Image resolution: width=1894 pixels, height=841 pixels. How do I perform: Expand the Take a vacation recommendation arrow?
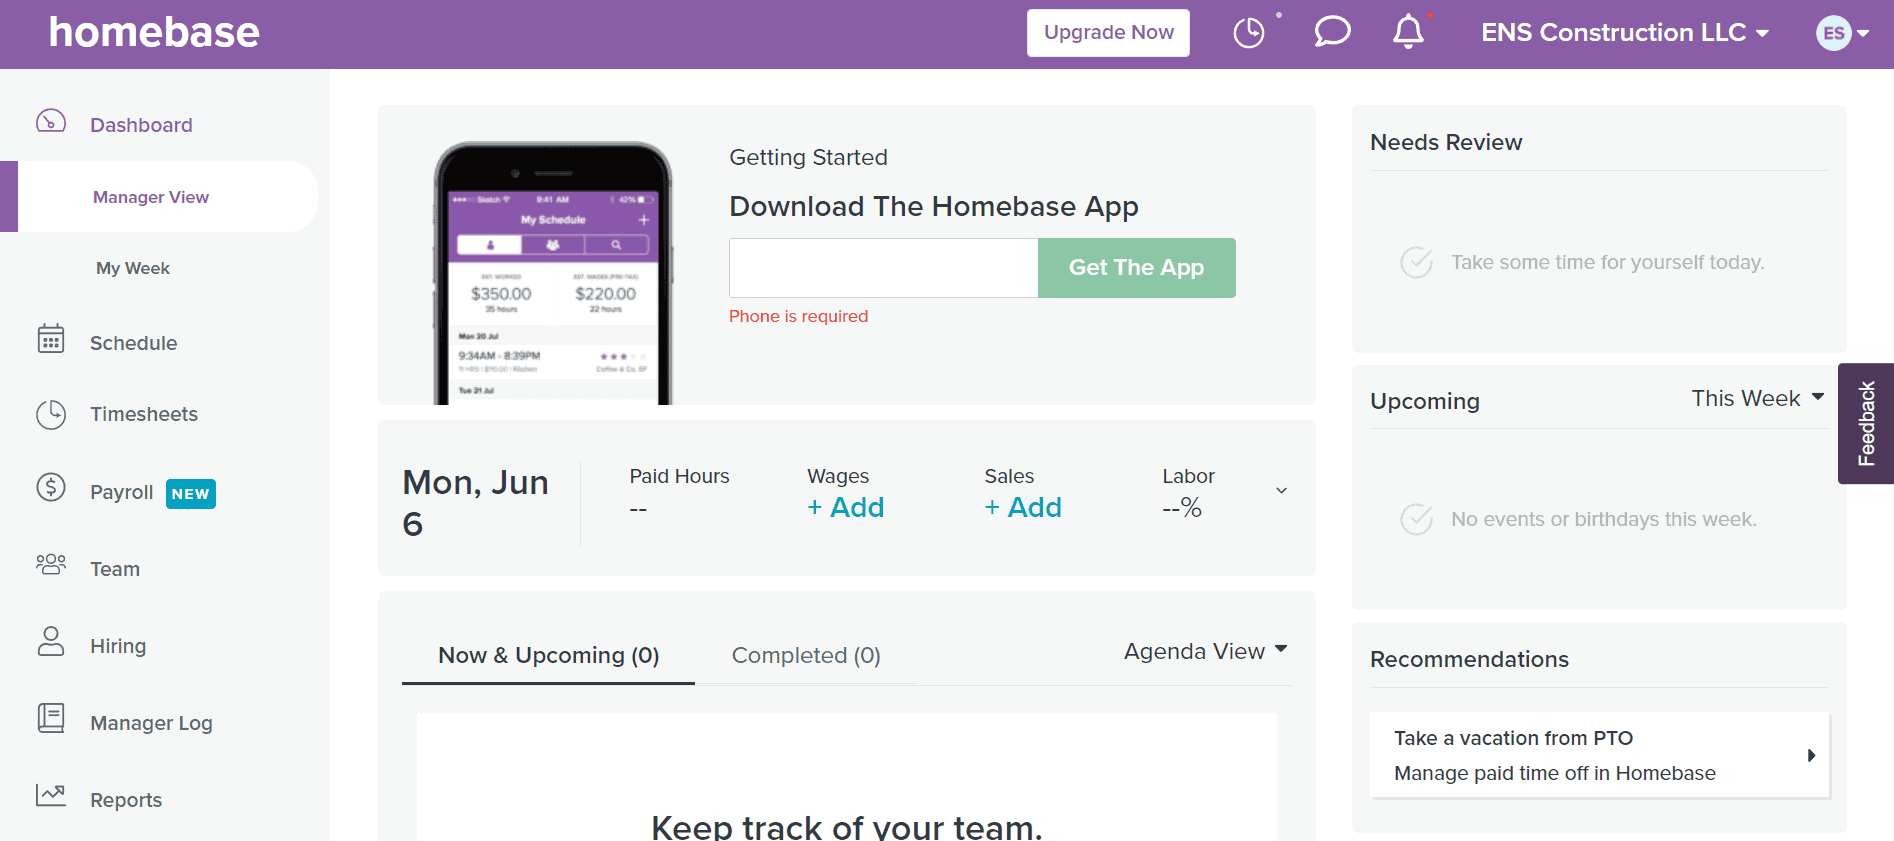1811,755
